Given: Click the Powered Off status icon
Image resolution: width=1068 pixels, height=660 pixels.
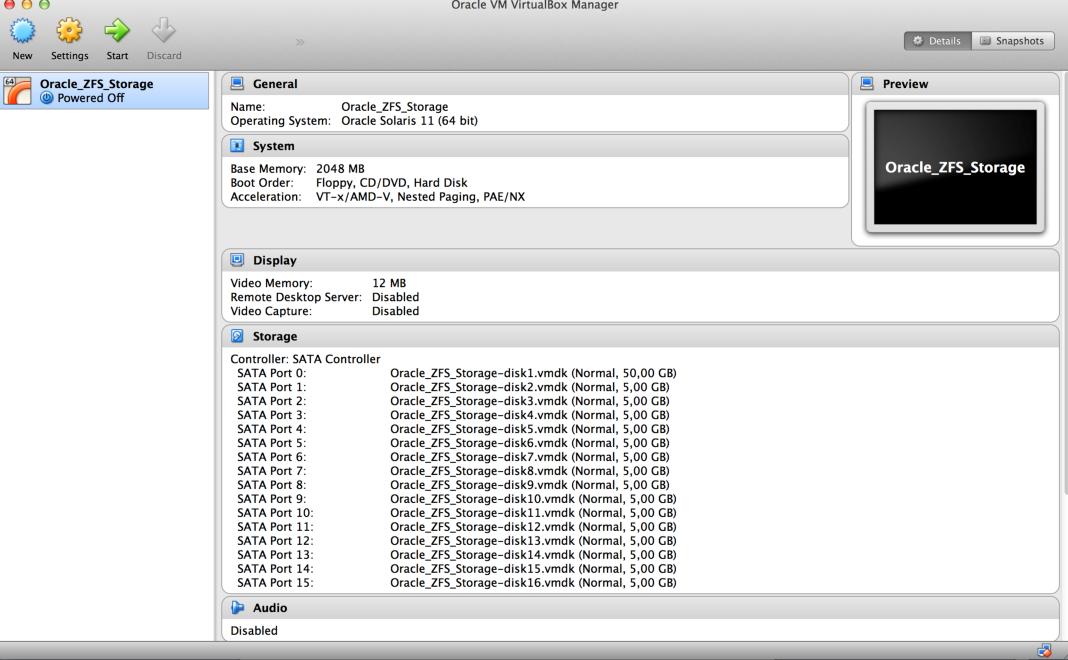Looking at the screenshot, I should tap(46, 98).
